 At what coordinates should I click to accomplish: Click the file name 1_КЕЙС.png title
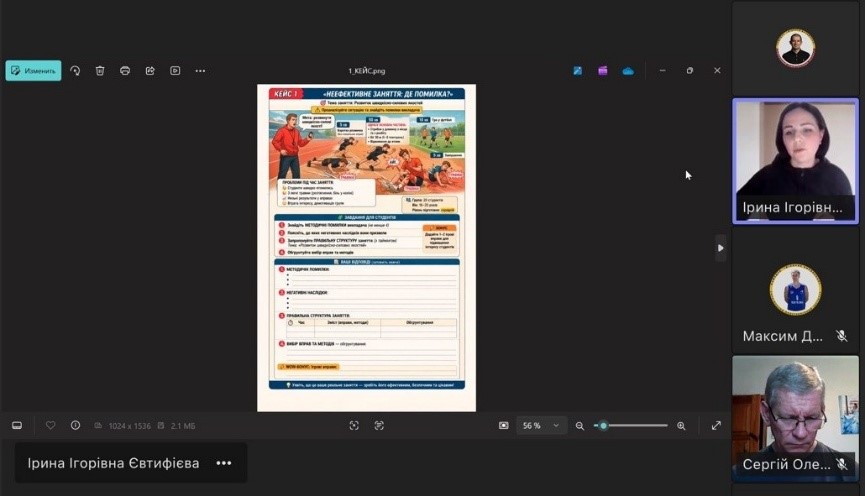(x=367, y=71)
